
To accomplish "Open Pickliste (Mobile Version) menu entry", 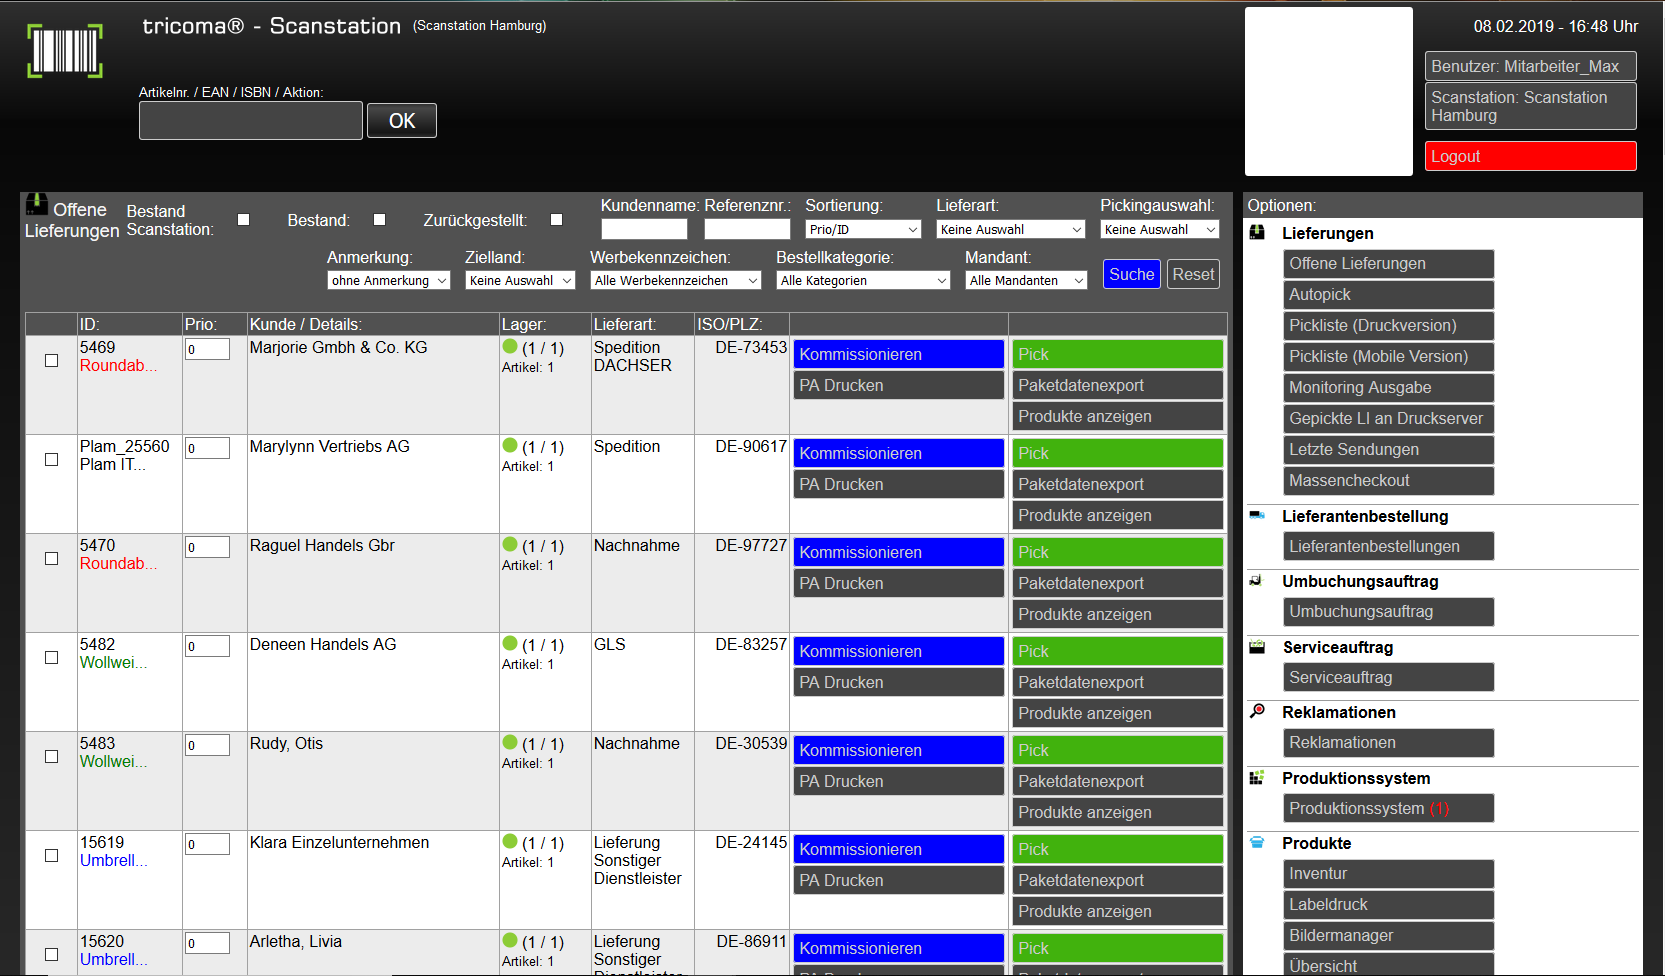I will click(x=1388, y=357).
